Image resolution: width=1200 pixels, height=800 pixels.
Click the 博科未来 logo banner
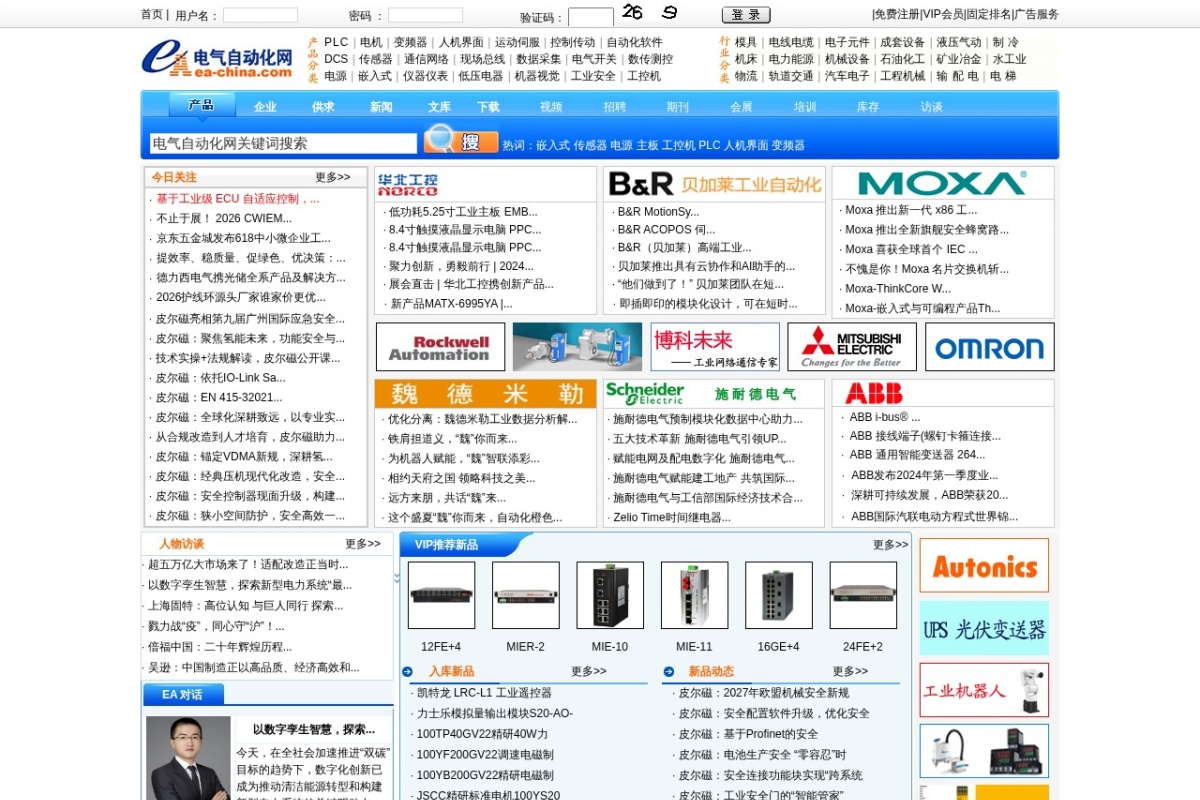coord(714,347)
